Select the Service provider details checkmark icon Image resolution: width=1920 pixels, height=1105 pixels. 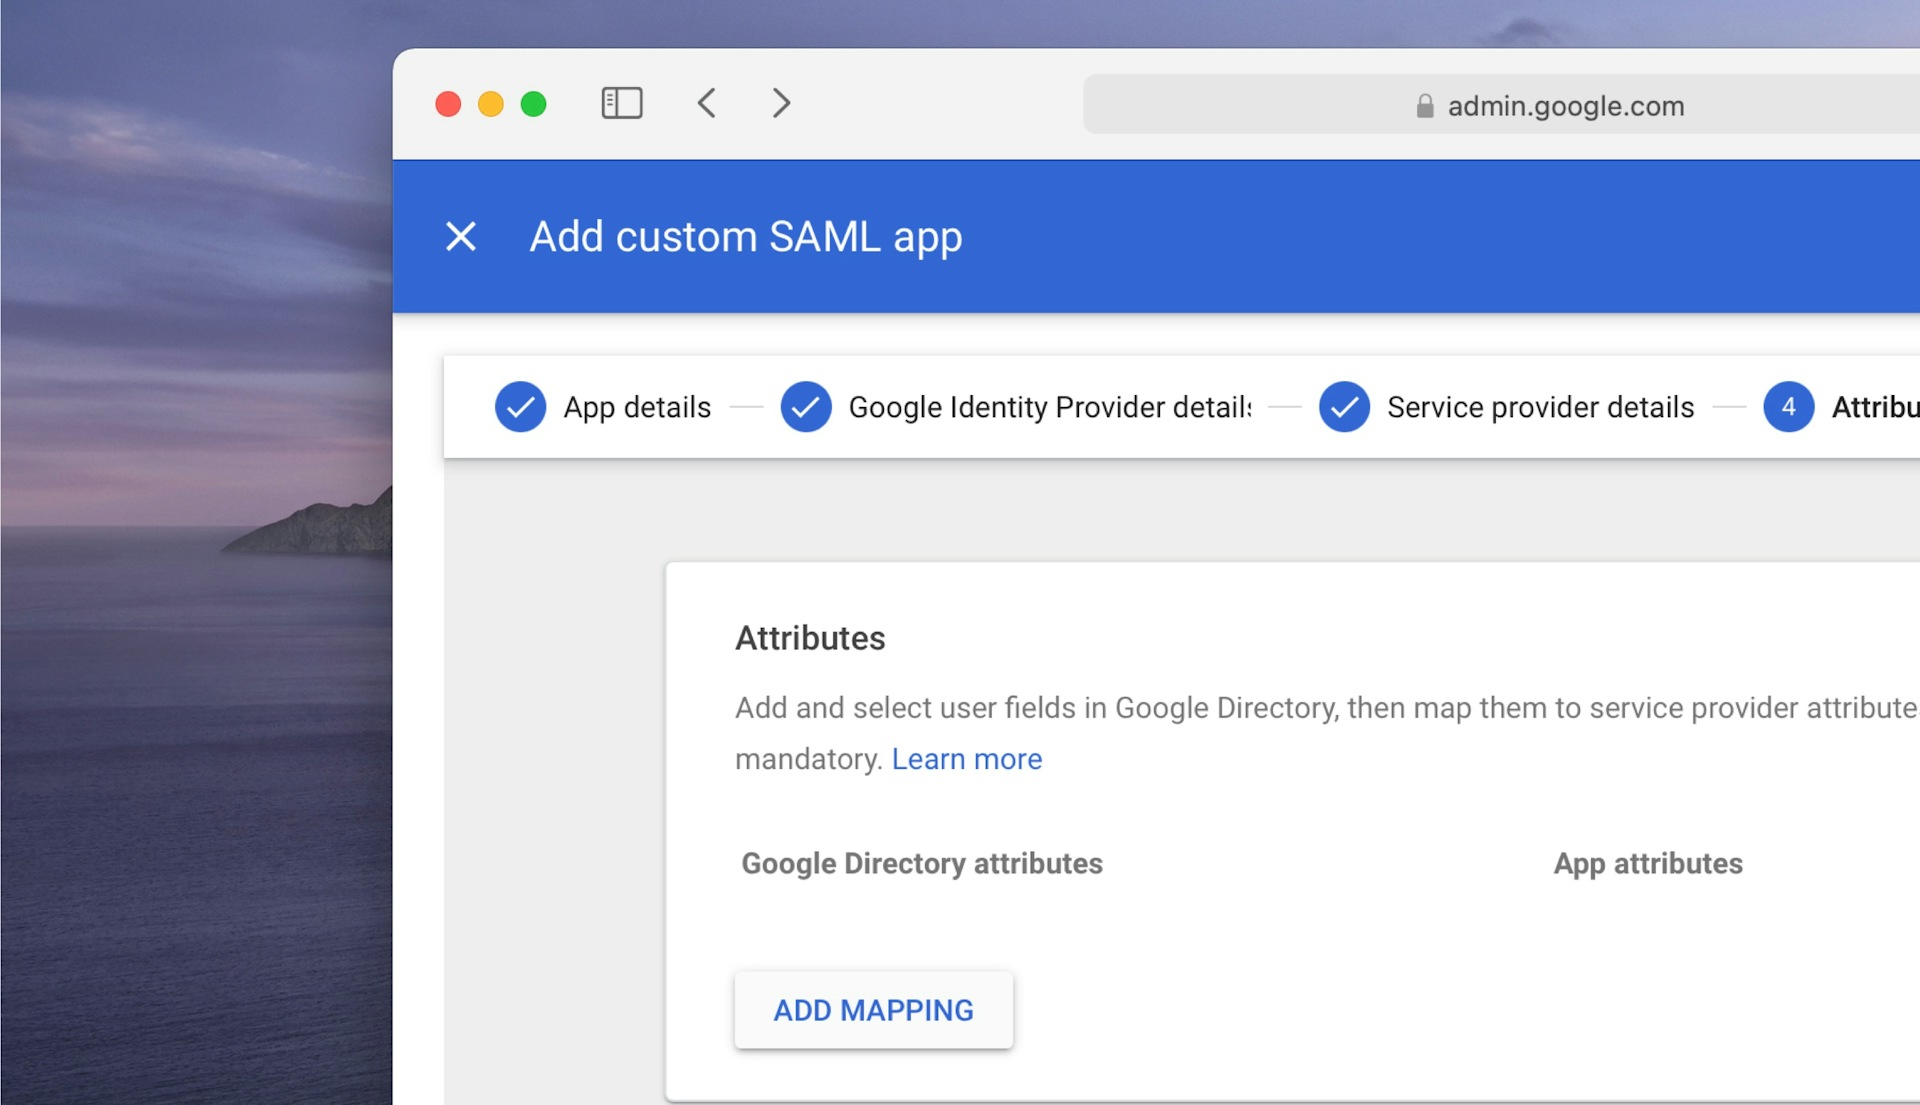(1344, 407)
